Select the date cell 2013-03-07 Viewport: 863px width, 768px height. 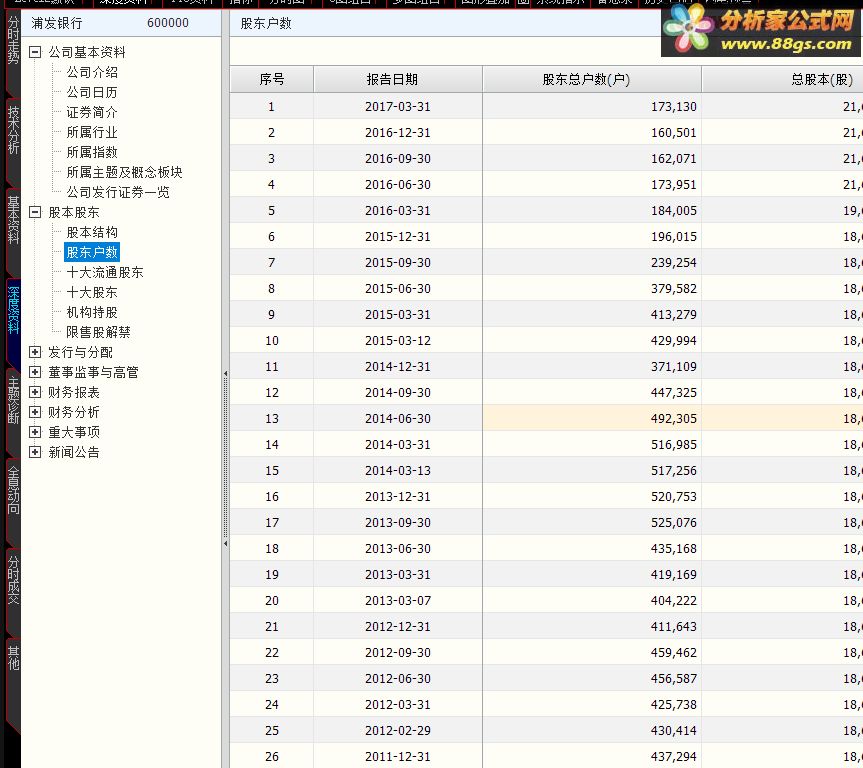point(397,601)
